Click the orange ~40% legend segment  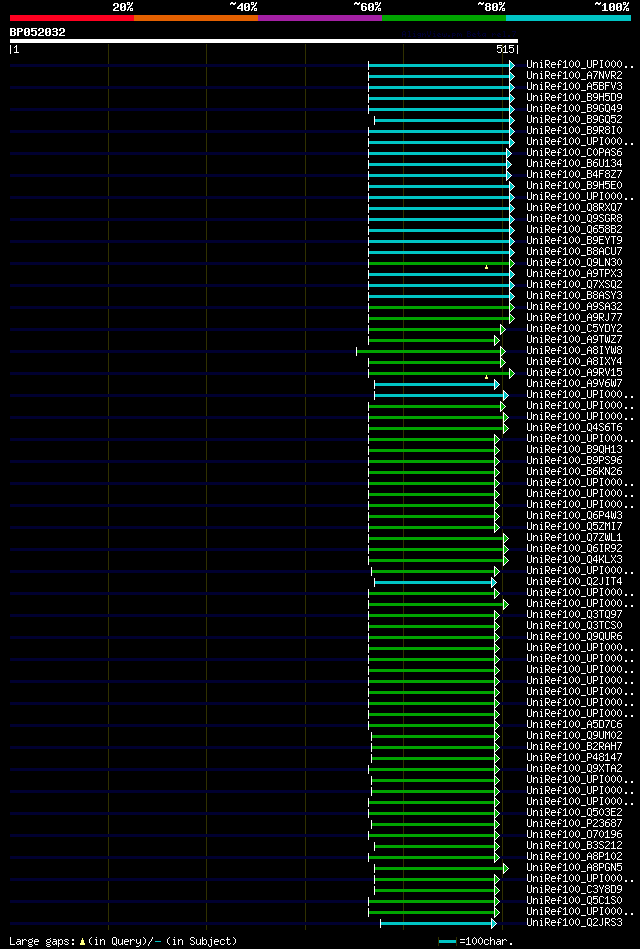click(x=196, y=18)
